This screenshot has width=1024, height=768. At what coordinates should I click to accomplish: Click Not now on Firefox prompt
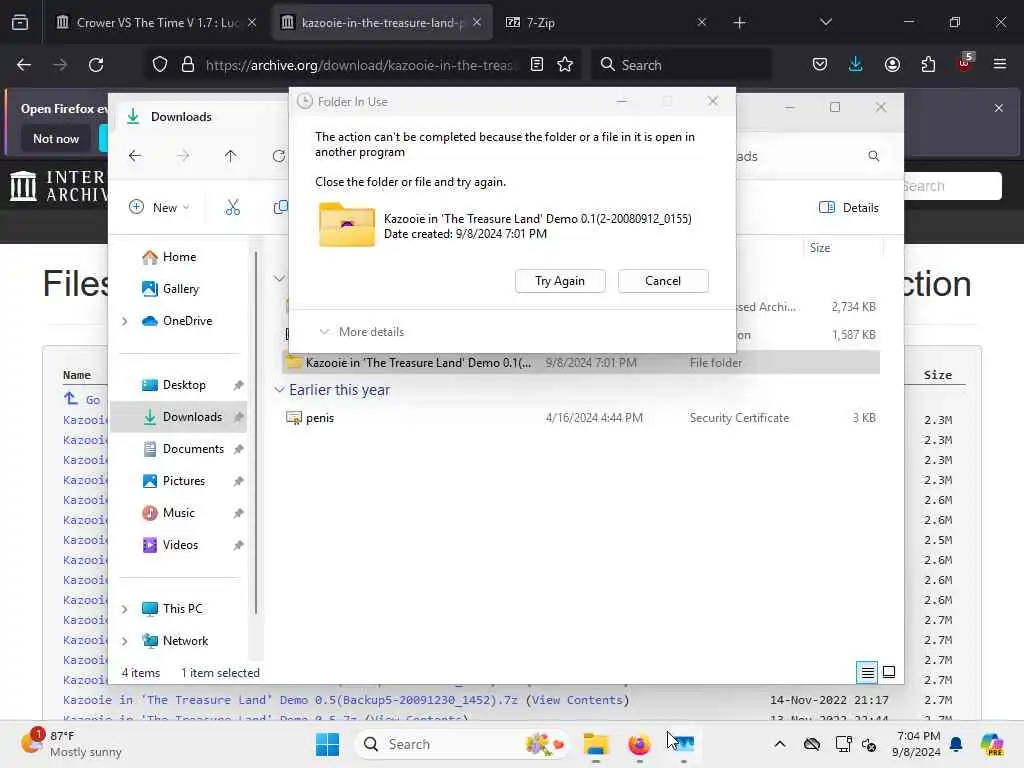56,139
